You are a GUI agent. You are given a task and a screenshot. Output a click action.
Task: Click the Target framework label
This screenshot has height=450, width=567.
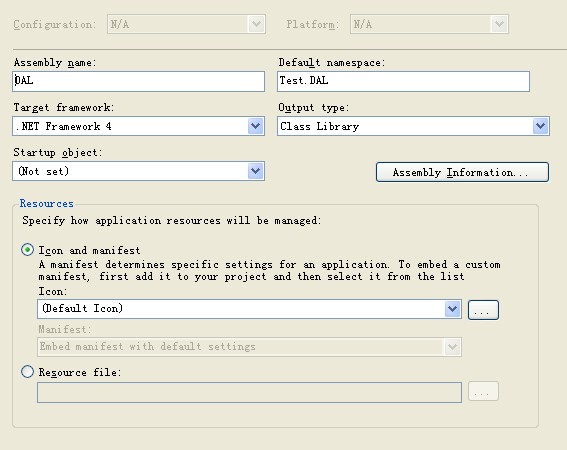64,107
